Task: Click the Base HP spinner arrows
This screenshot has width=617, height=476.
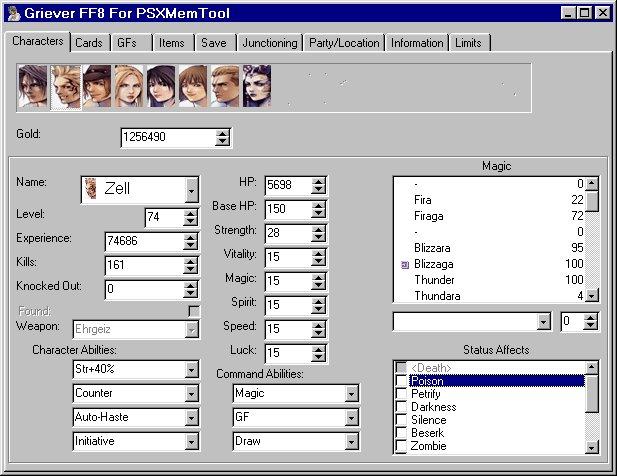Action: click(318, 209)
